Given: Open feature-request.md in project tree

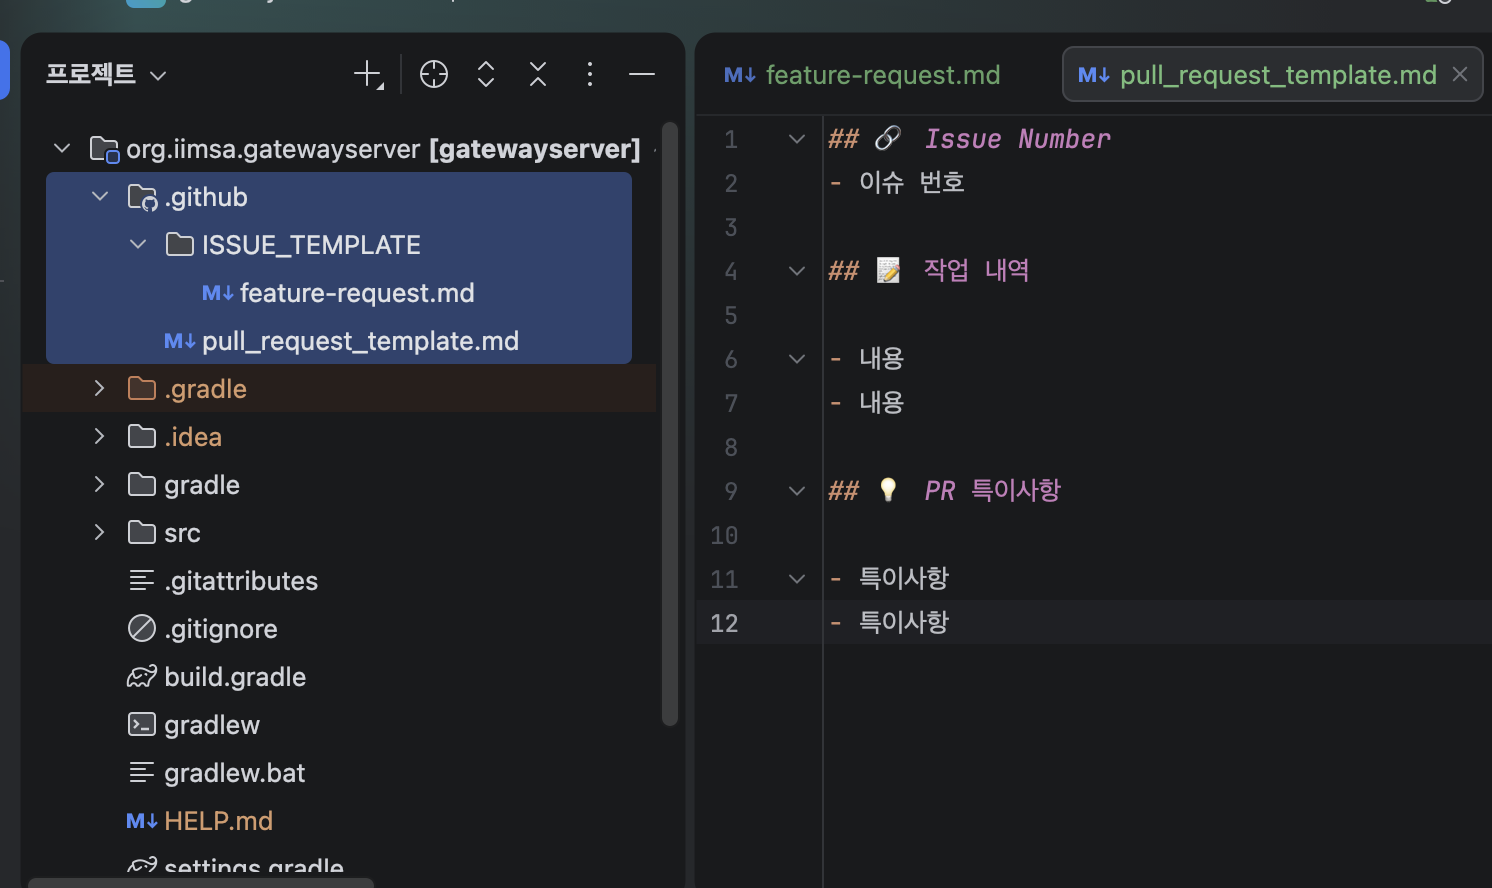Looking at the screenshot, I should [357, 293].
